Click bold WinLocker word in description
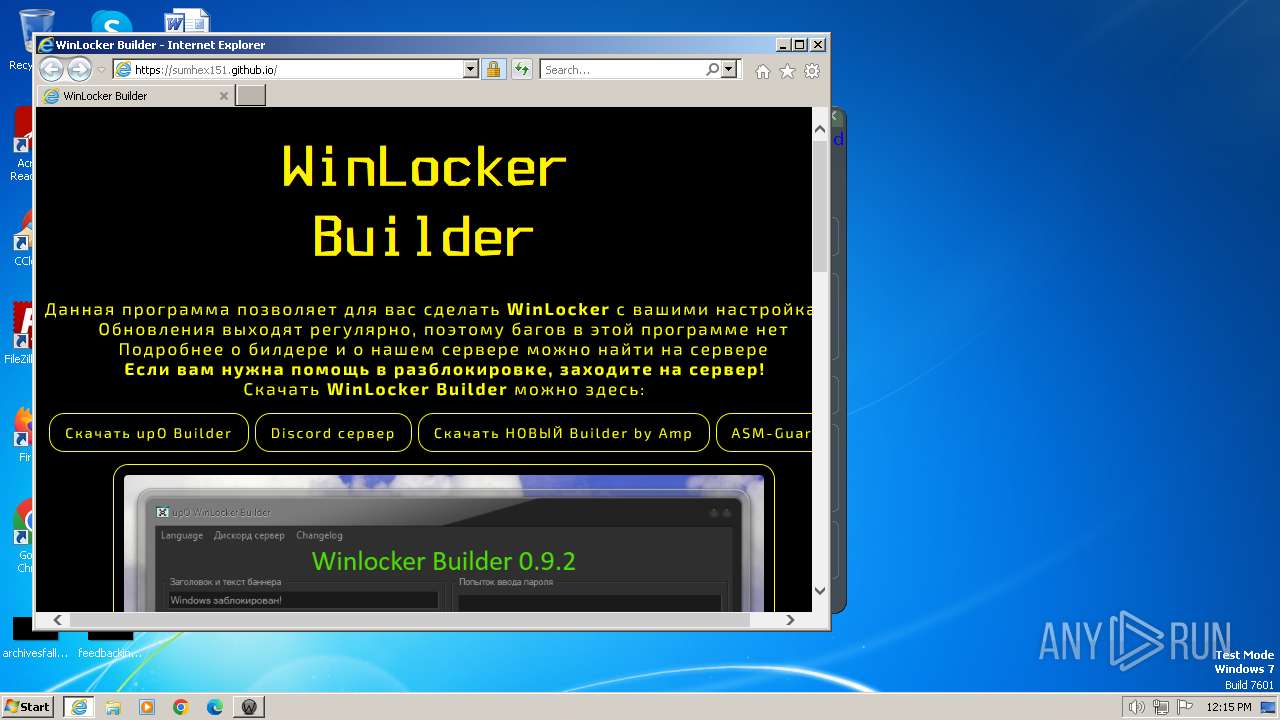This screenshot has height=720, width=1280. click(x=558, y=310)
